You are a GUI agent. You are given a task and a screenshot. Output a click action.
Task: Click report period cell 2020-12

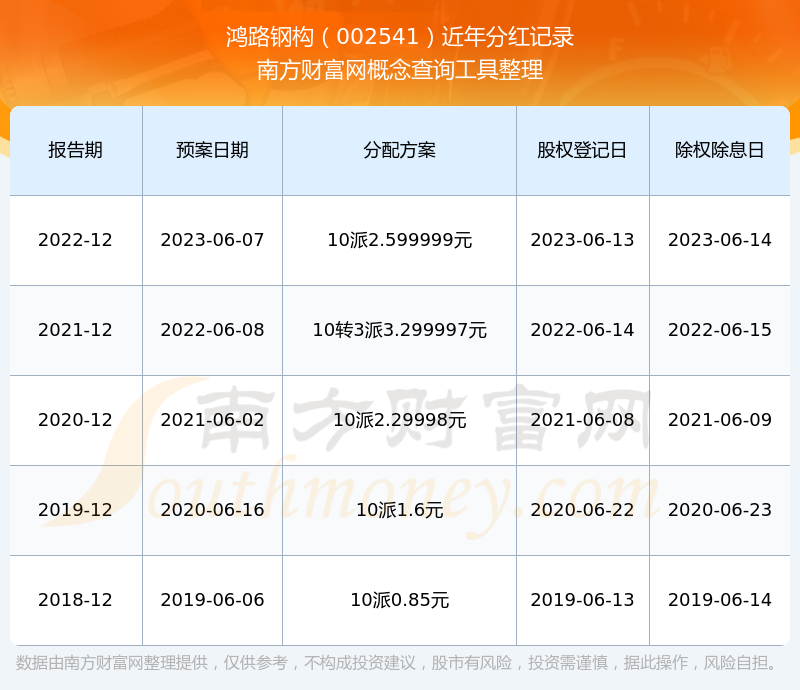76,420
